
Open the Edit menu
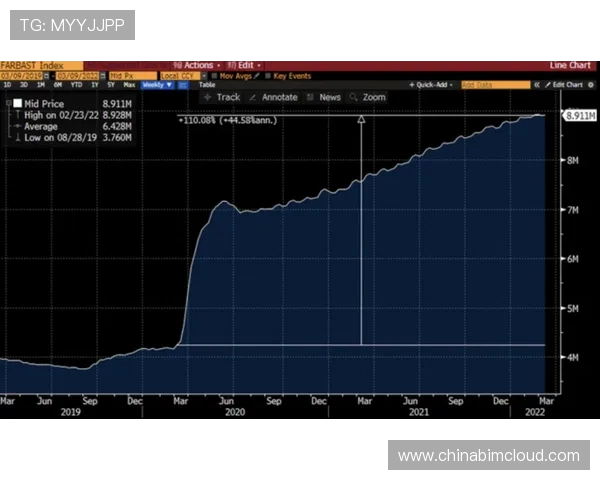[x=249, y=65]
